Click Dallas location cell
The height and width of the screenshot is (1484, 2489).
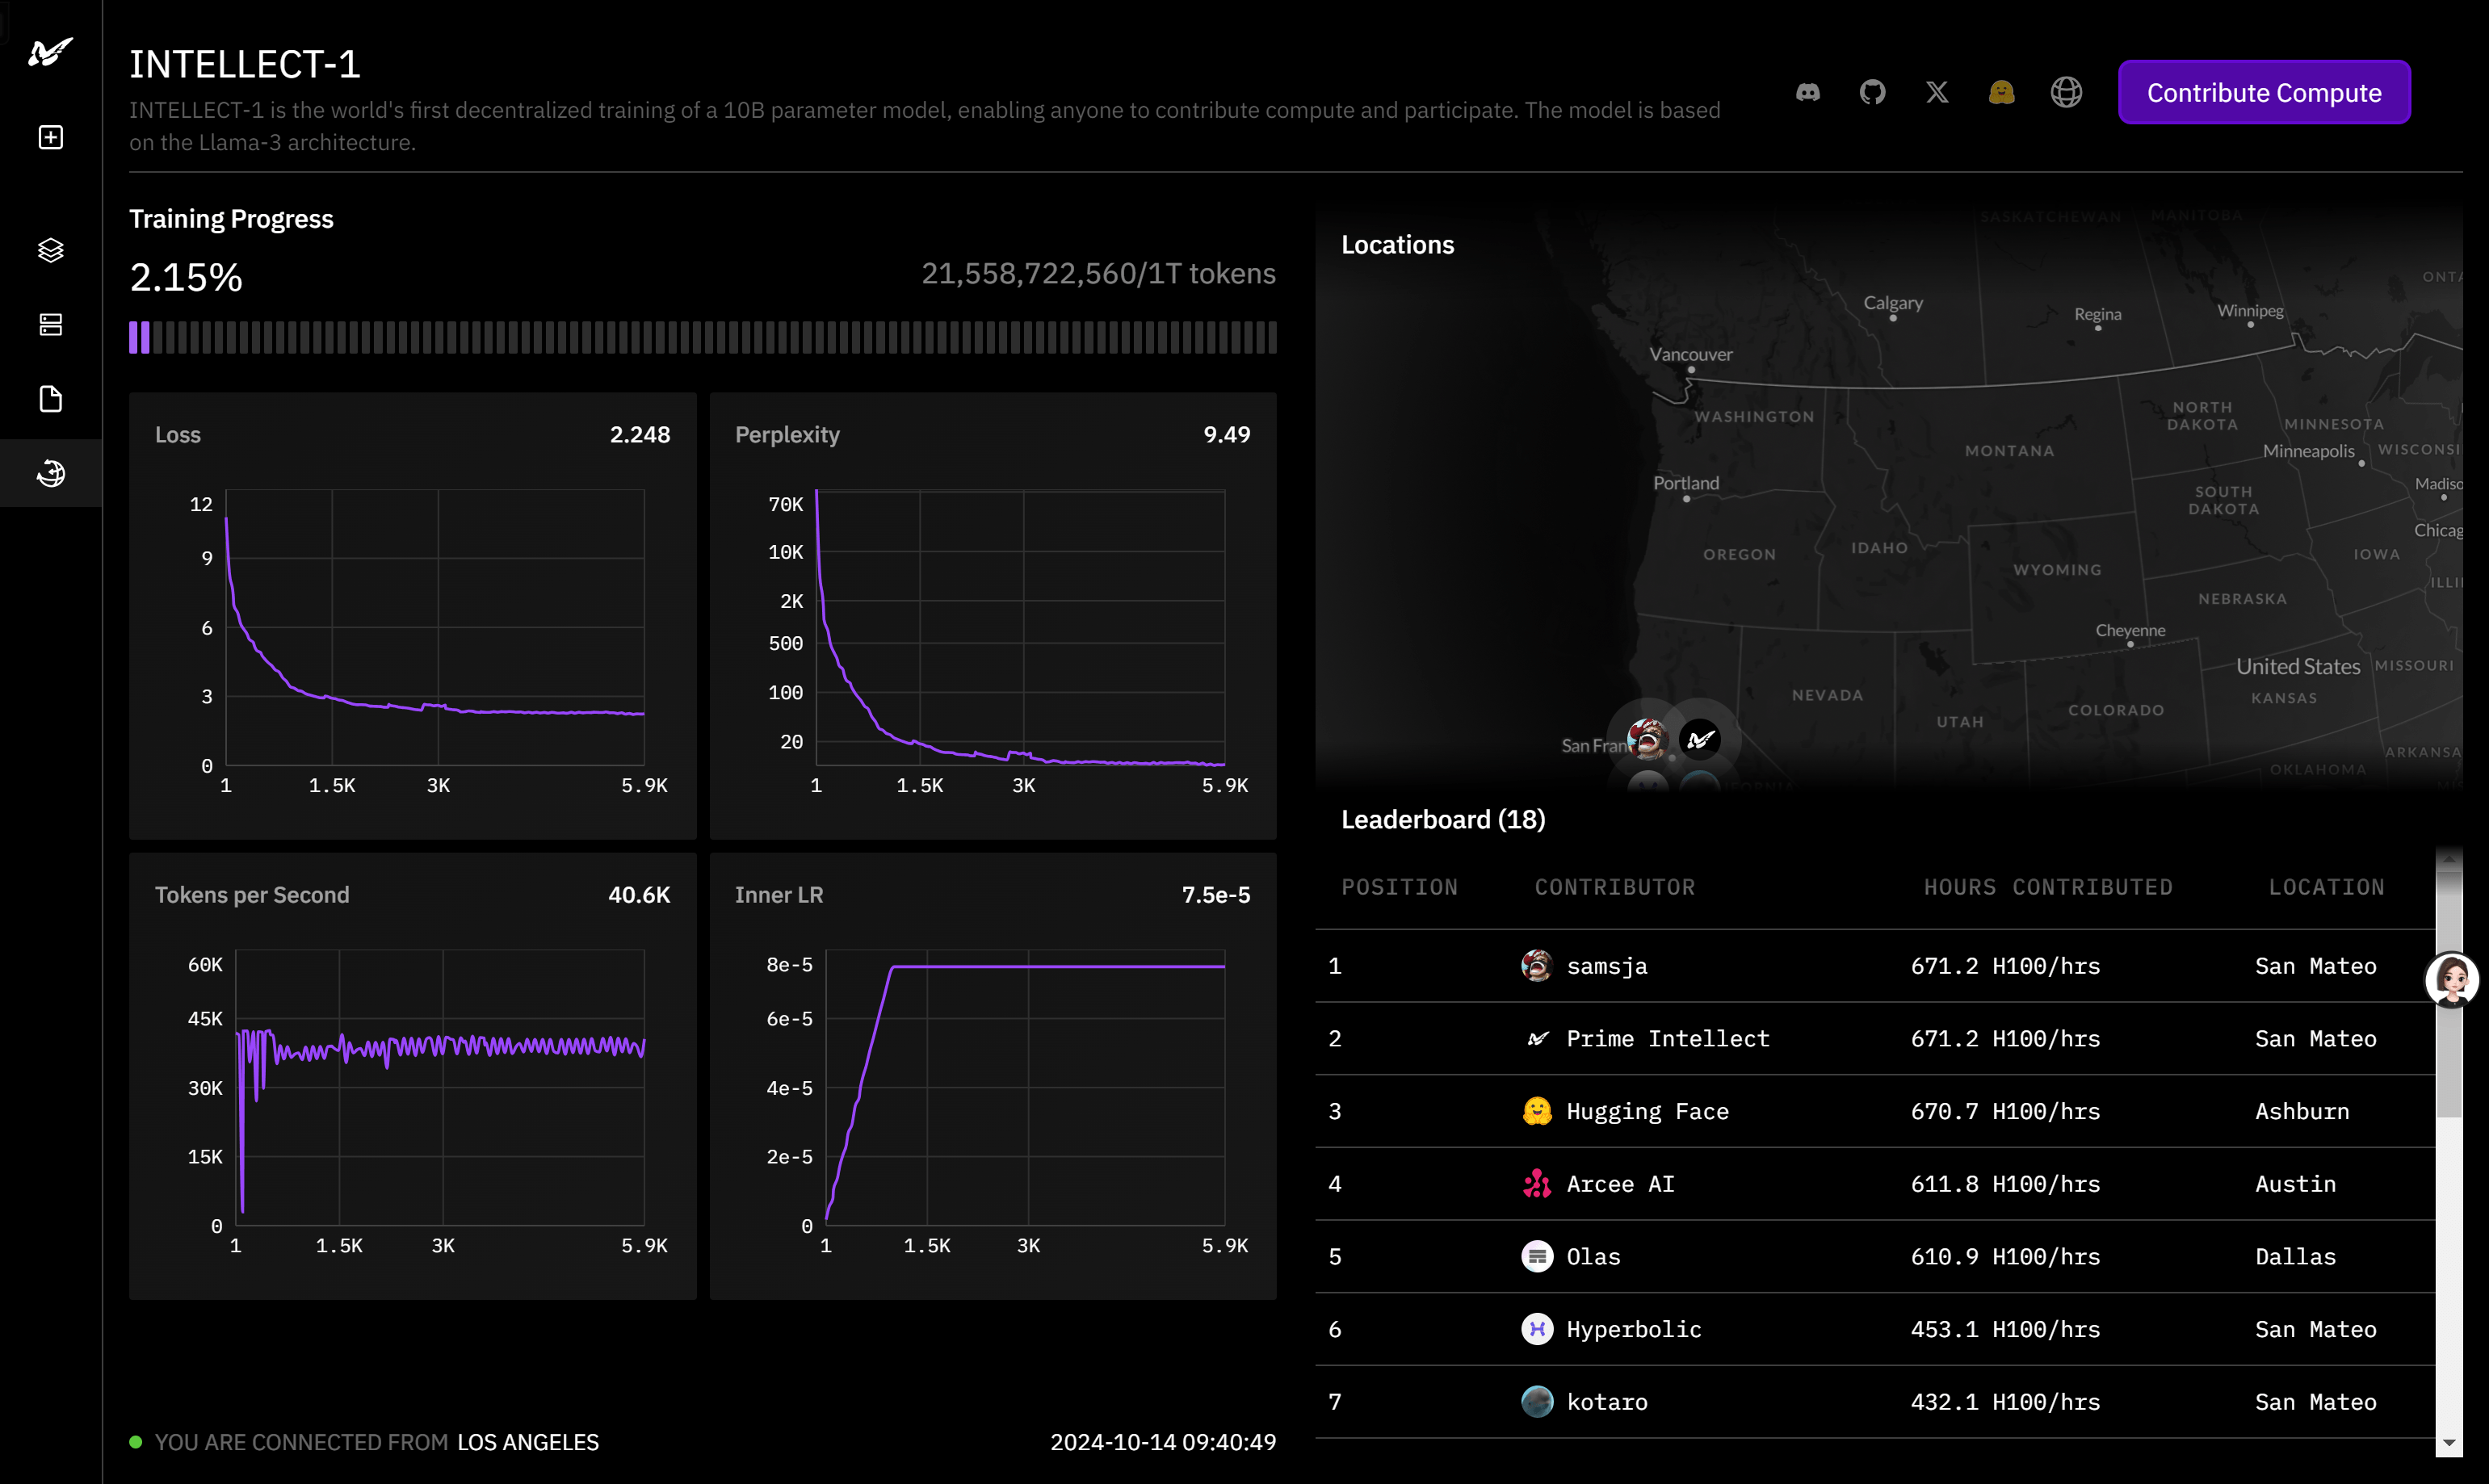pyautogui.click(x=2295, y=1256)
